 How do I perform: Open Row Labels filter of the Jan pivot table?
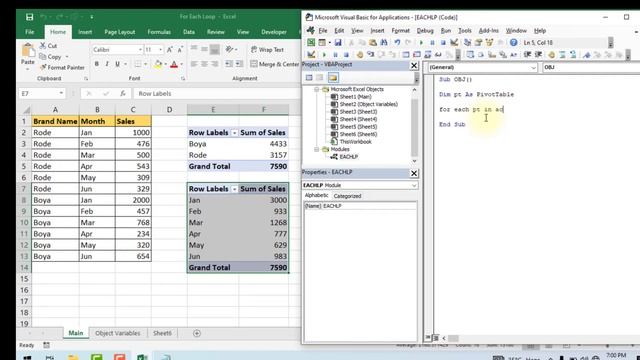pos(234,189)
